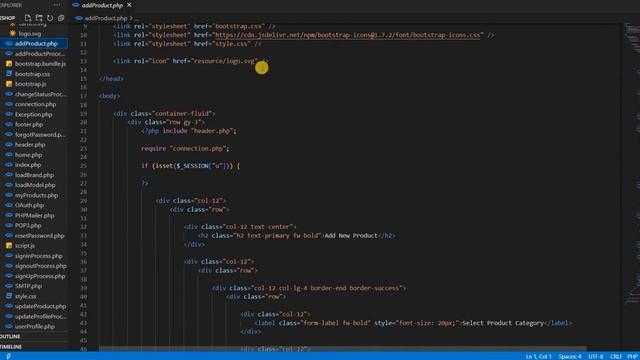This screenshot has height=360, width=640.
Task: Open the Explorer more actions ellipsis
Action: tap(57, 4)
